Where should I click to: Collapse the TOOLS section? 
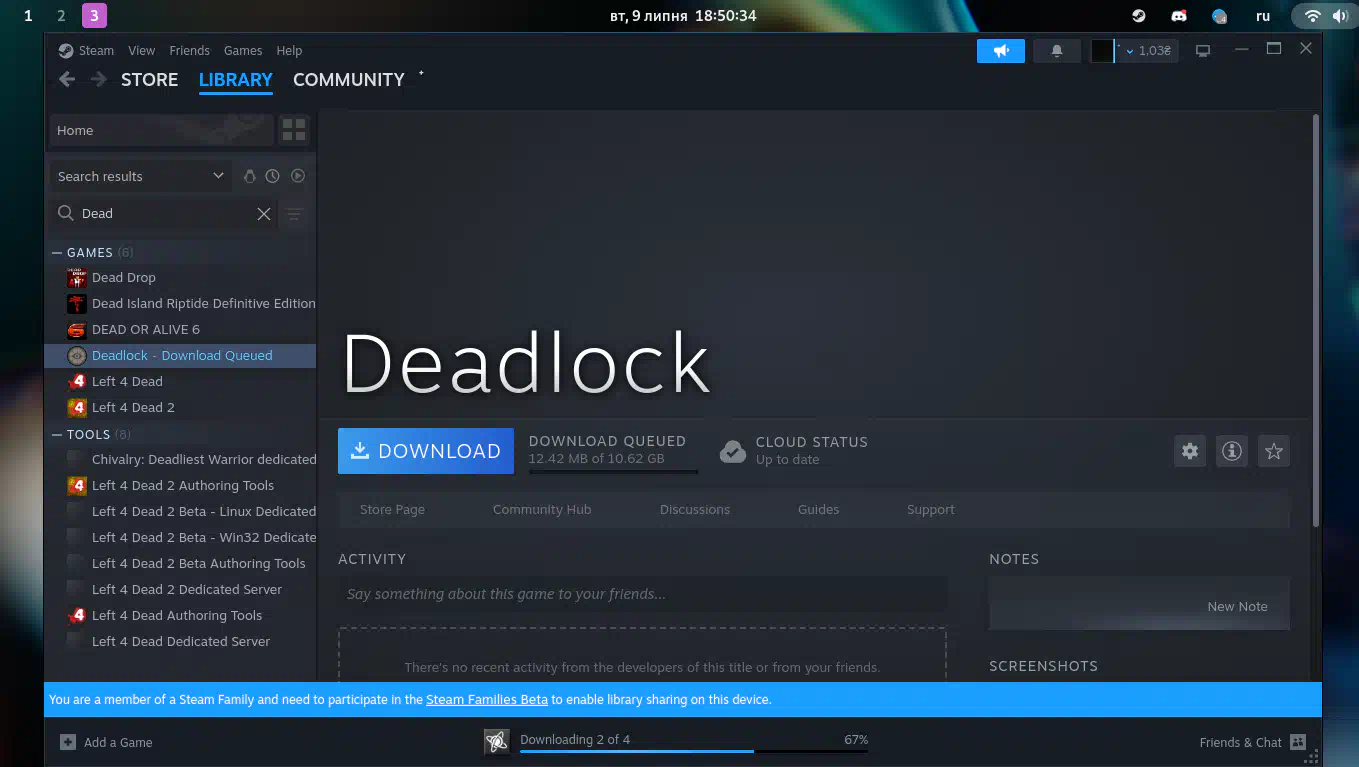click(x=58, y=435)
